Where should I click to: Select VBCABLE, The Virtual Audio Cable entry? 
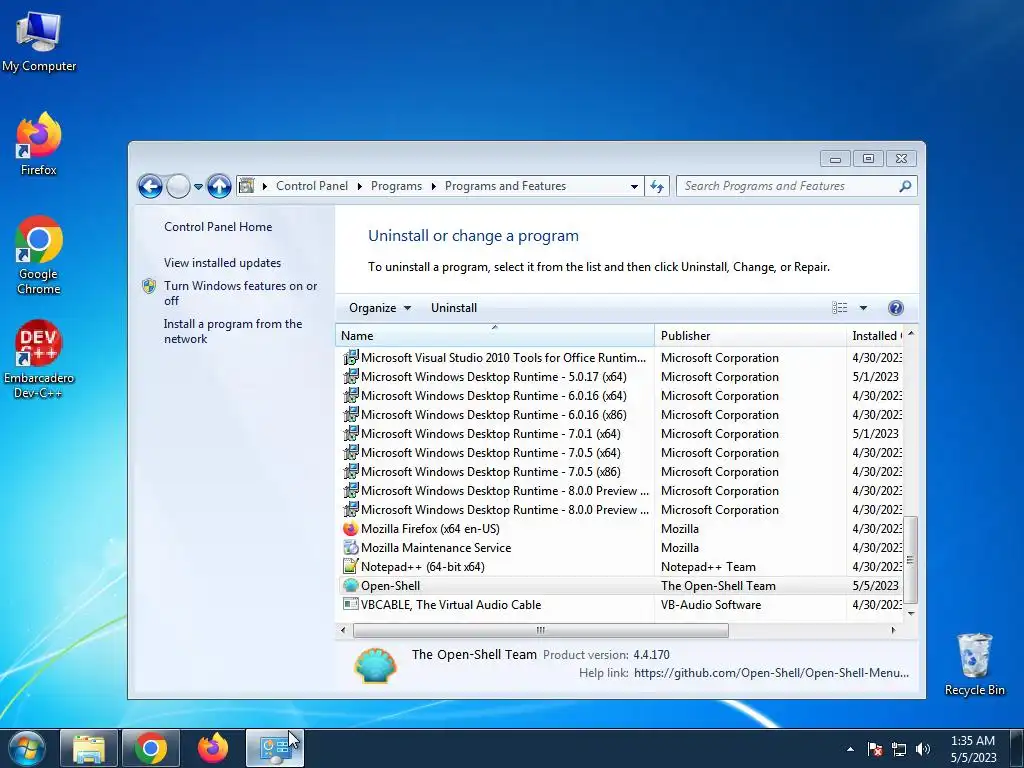622,605
